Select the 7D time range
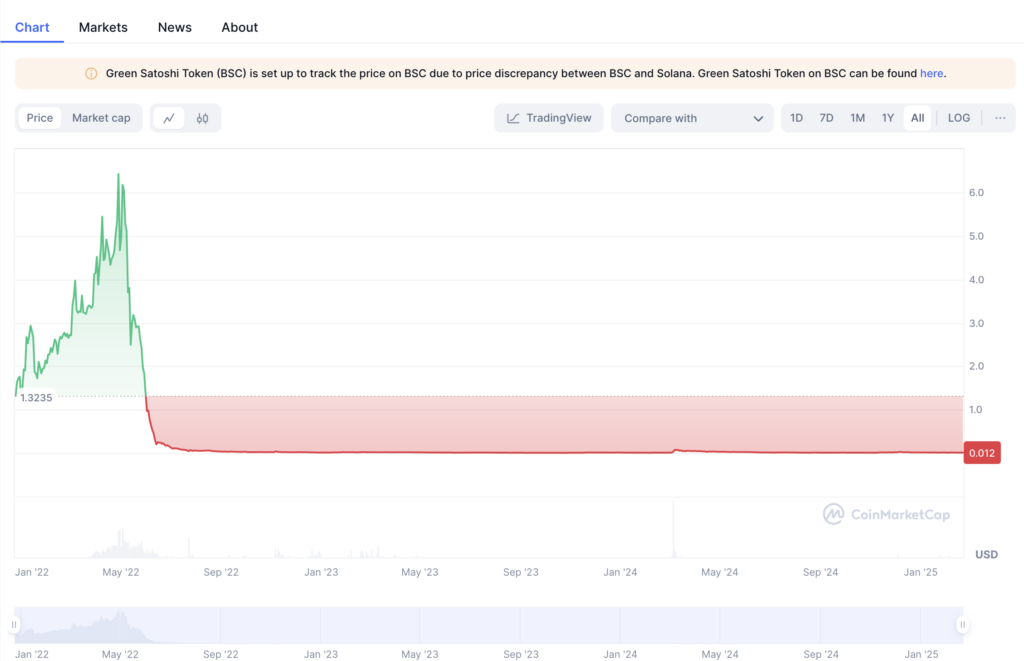 coord(826,118)
